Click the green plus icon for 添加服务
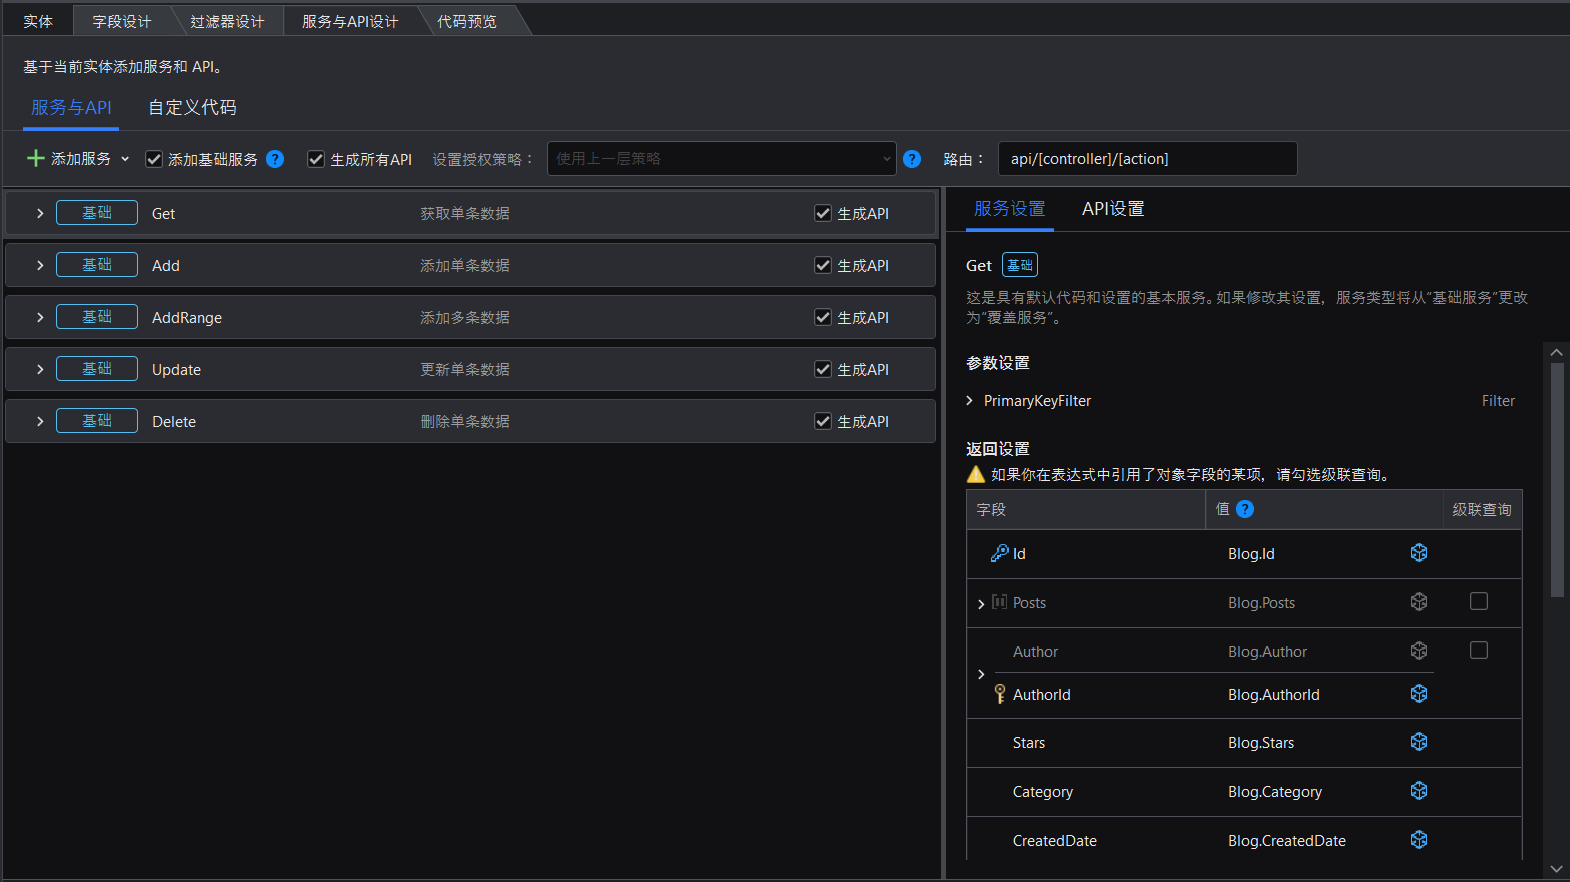This screenshot has height=882, width=1570. tap(35, 158)
